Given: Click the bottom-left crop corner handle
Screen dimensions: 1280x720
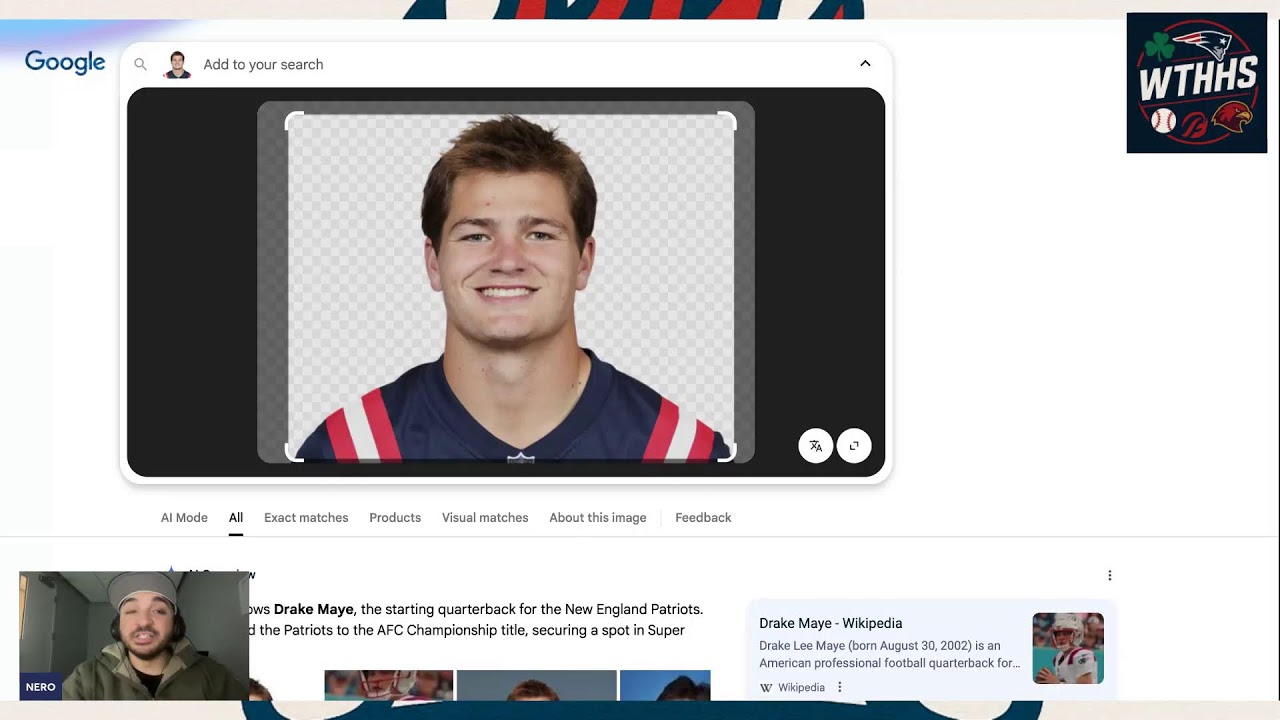Looking at the screenshot, I should click(294, 453).
